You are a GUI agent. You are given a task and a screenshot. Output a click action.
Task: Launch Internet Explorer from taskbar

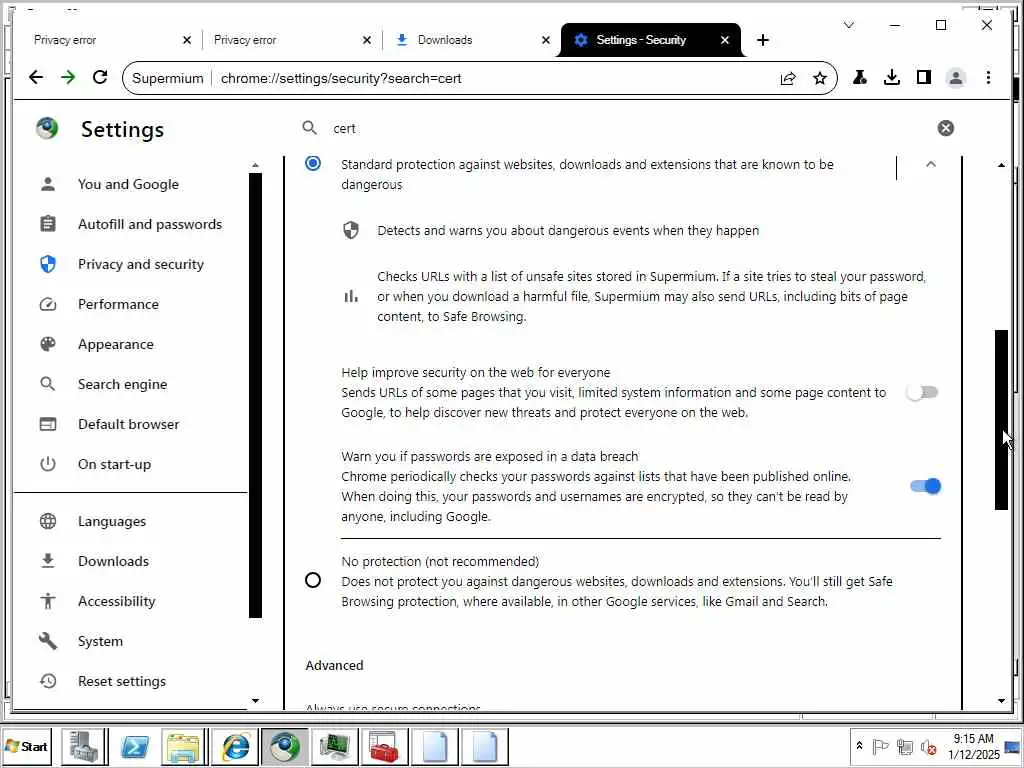click(234, 746)
